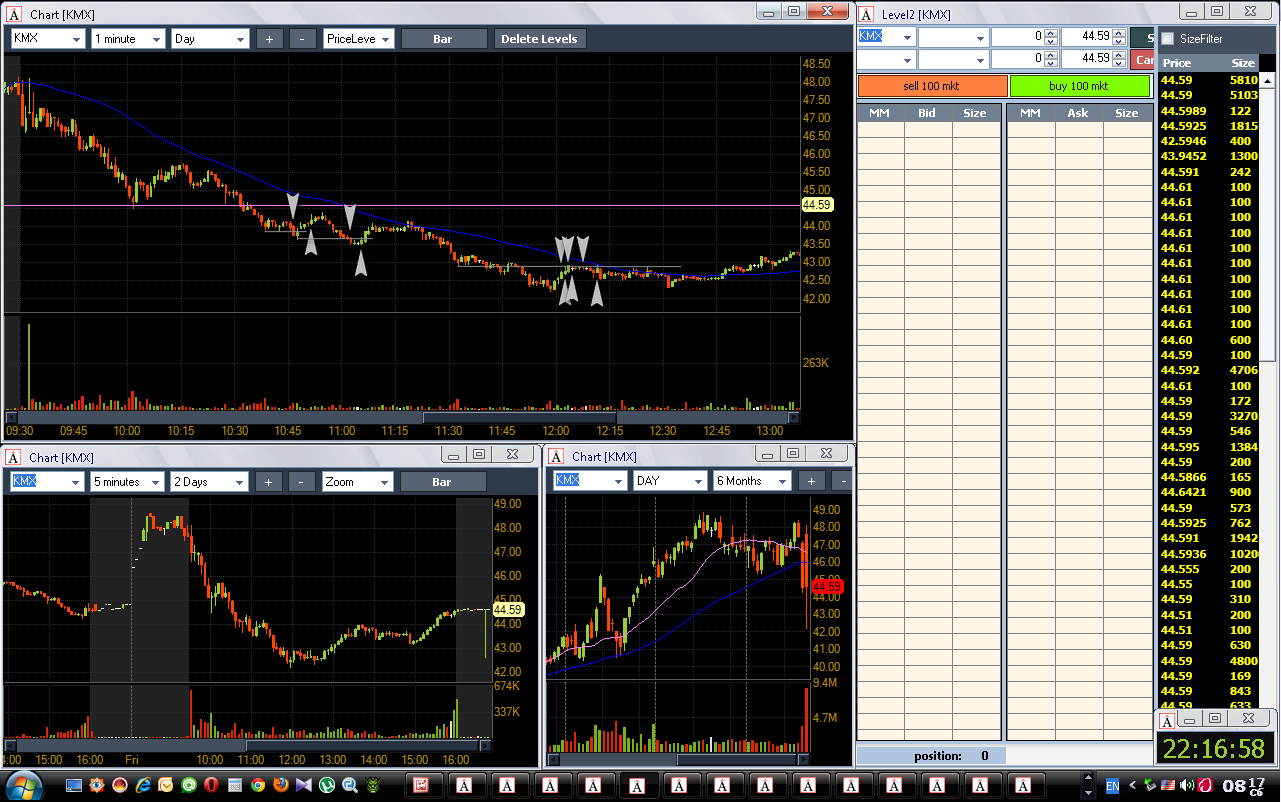Image resolution: width=1281 pixels, height=802 pixels.
Task: Click the taskbar clock showing 08:17
Action: [1243, 786]
